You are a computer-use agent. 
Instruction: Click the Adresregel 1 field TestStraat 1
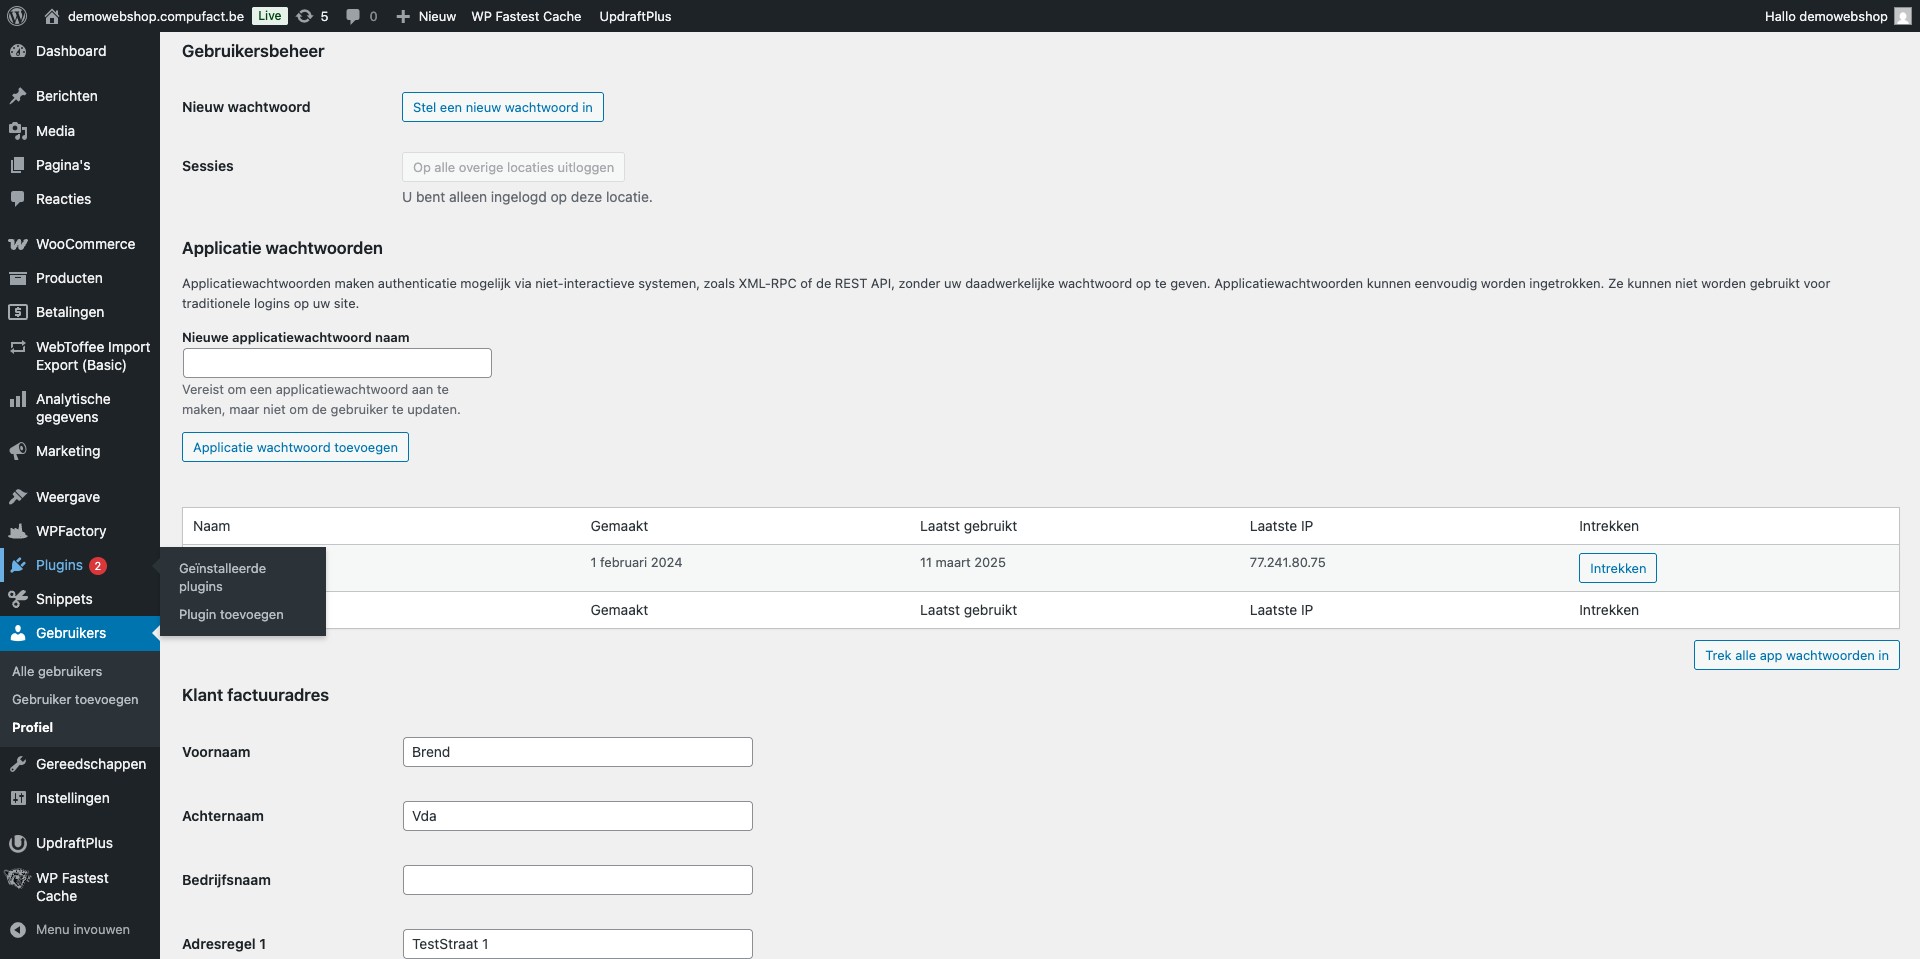(x=577, y=944)
